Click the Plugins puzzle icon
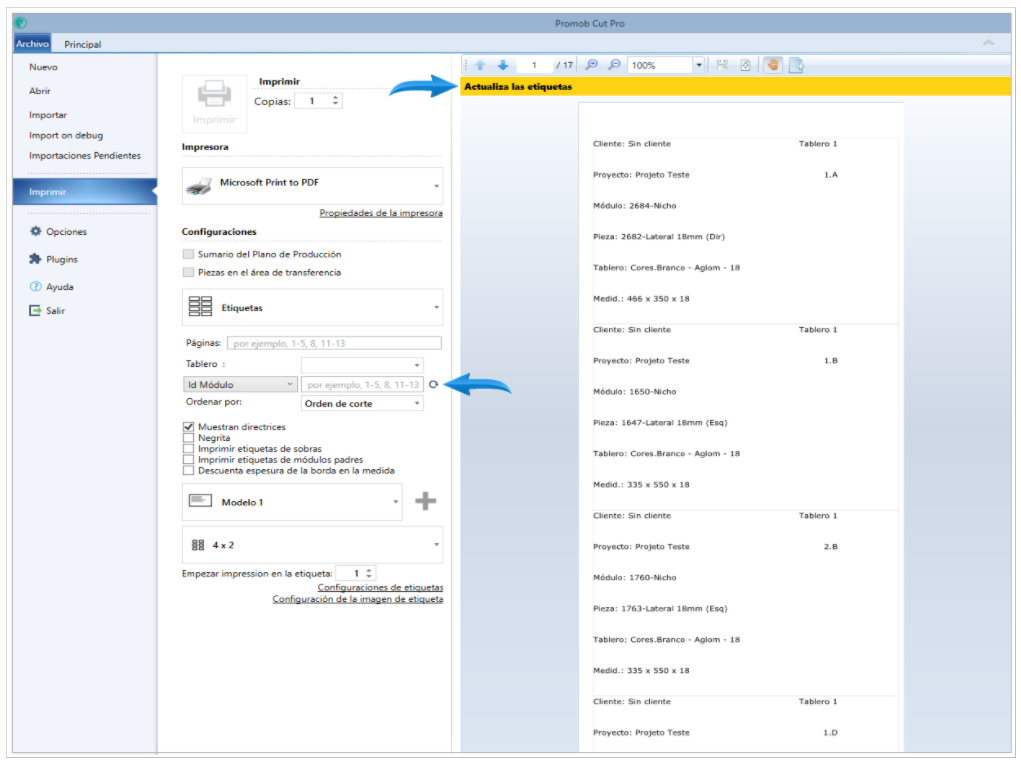The width and height of the screenshot is (1021, 762). pos(35,259)
